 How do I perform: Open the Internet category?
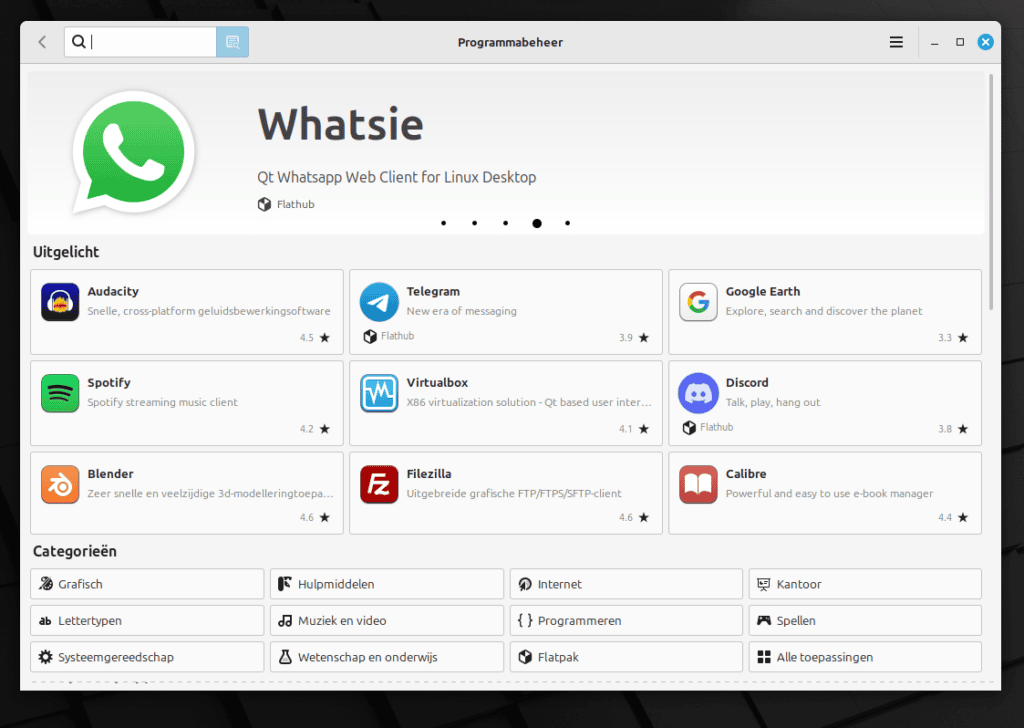click(x=626, y=584)
